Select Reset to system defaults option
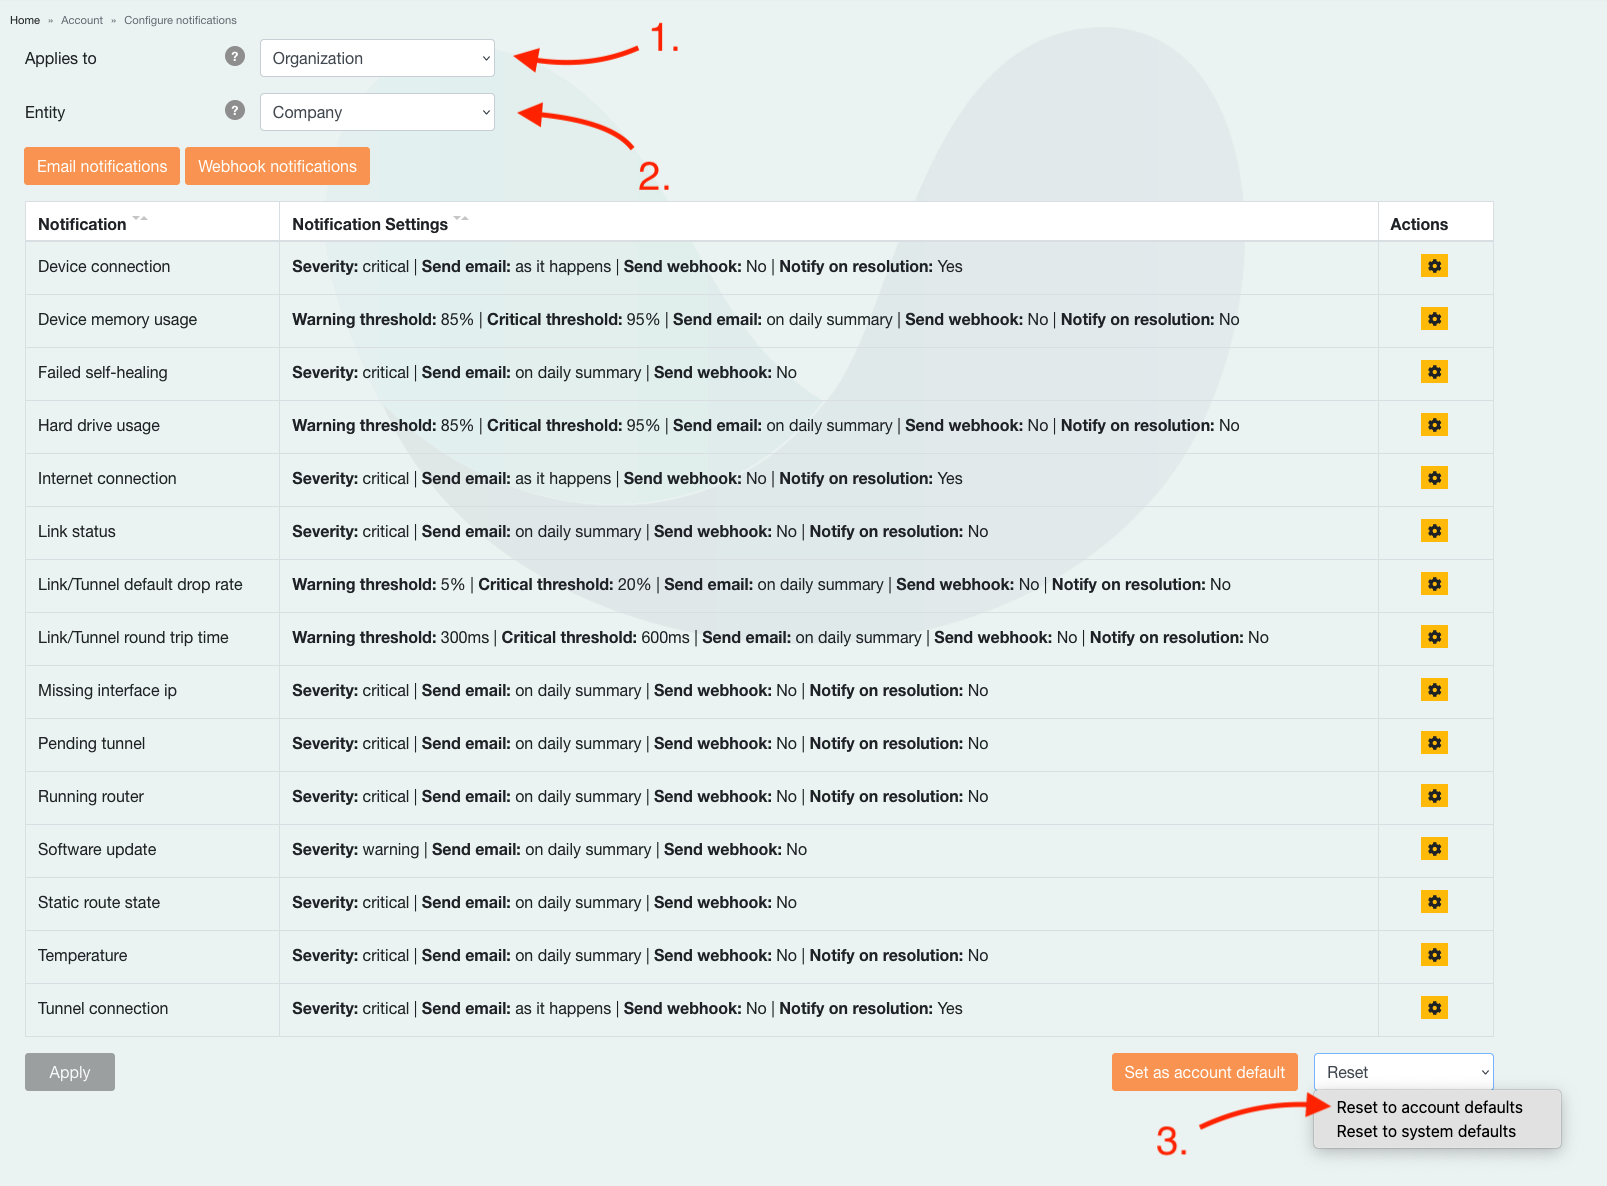The image size is (1607, 1186). (x=1426, y=1131)
